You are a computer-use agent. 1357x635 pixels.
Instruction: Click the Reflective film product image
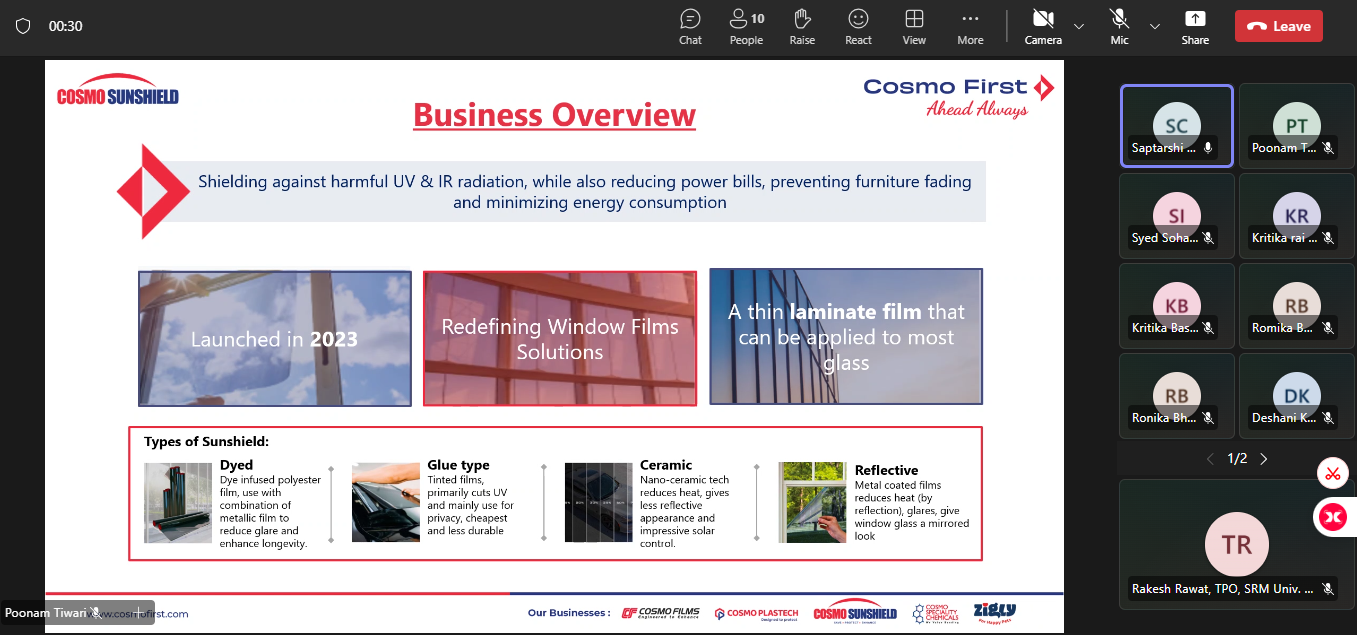click(x=813, y=502)
